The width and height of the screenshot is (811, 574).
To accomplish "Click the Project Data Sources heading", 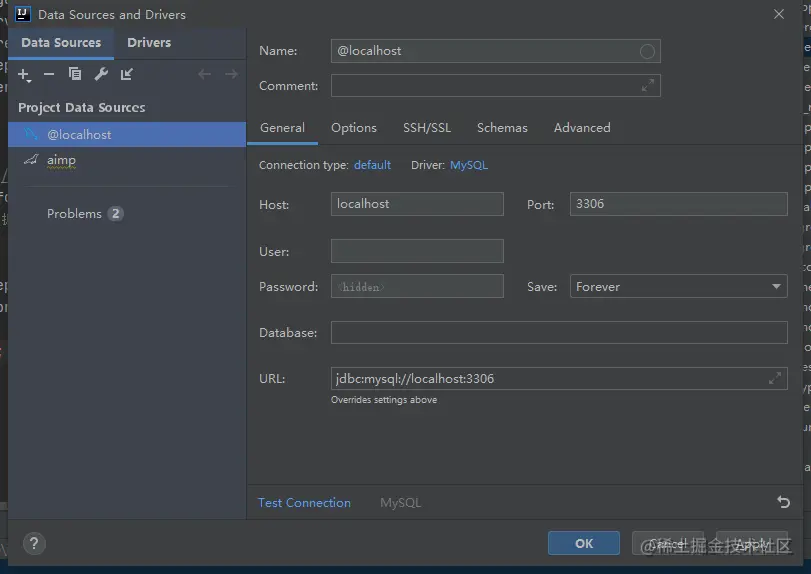I will (82, 108).
